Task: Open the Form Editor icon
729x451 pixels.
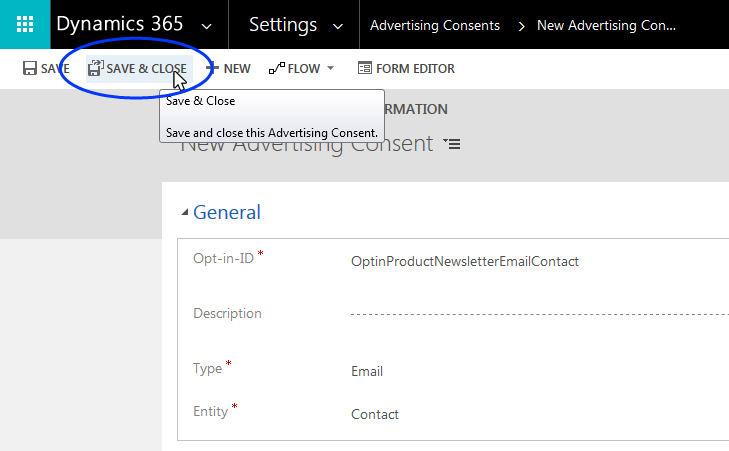Action: [365, 69]
